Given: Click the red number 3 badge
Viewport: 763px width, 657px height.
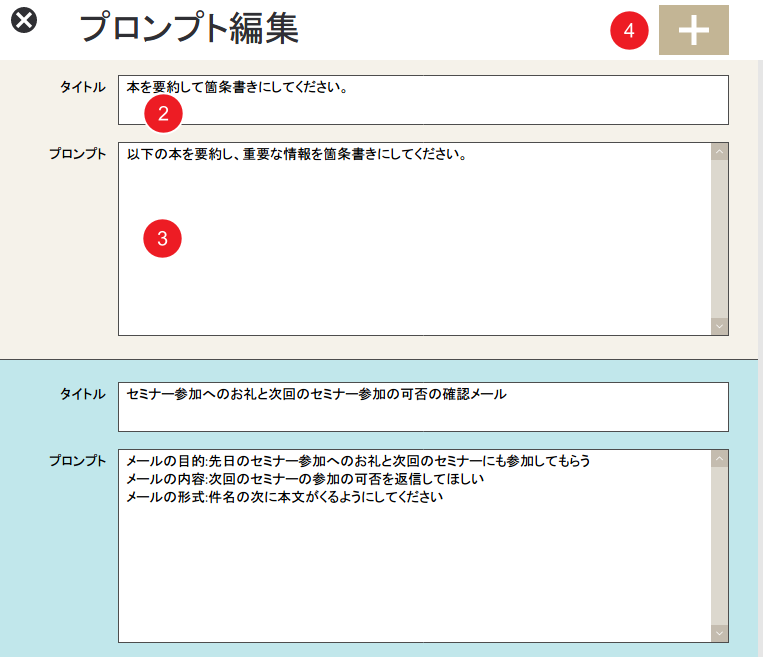Looking at the screenshot, I should (163, 239).
